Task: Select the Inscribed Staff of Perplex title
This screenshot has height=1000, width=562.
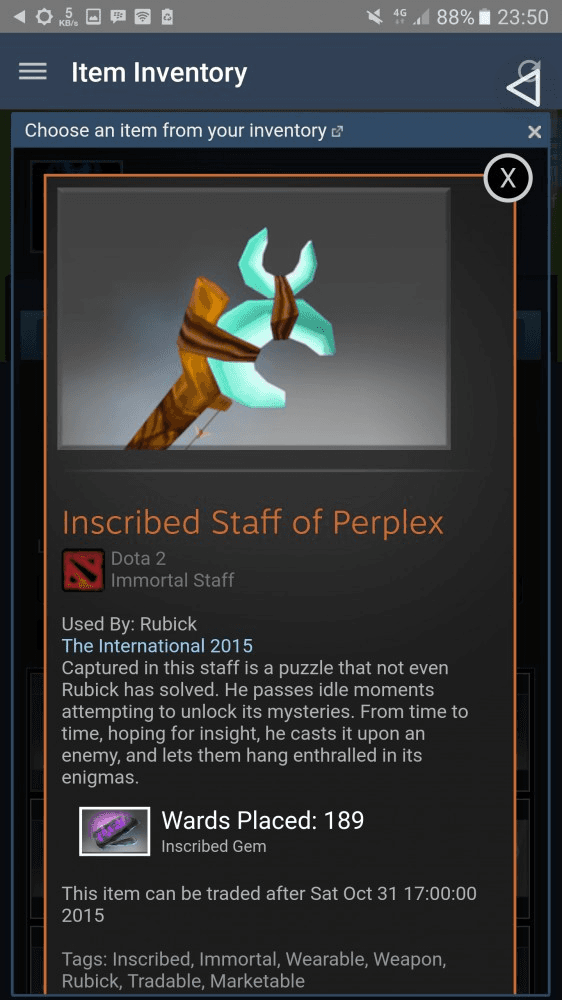Action: click(253, 523)
